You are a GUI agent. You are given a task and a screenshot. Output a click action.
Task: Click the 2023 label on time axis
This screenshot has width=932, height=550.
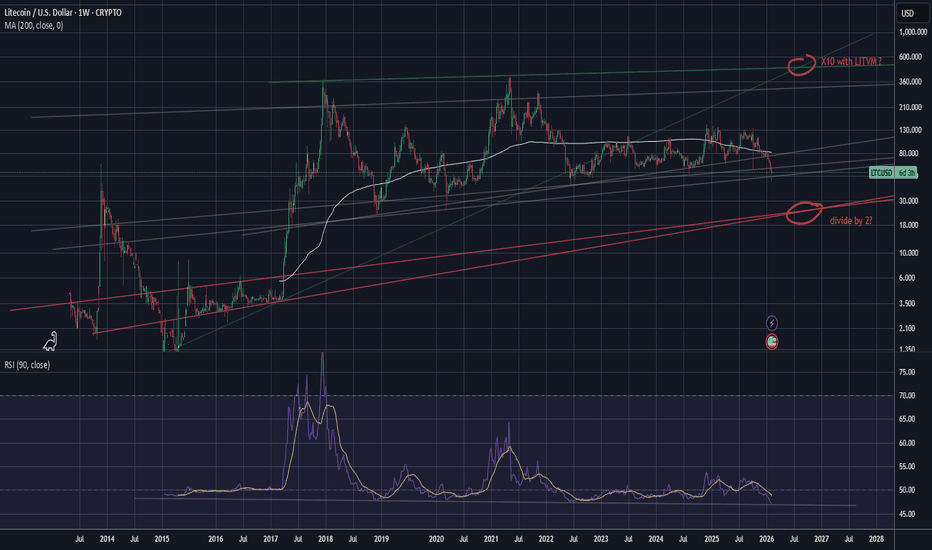click(x=601, y=539)
